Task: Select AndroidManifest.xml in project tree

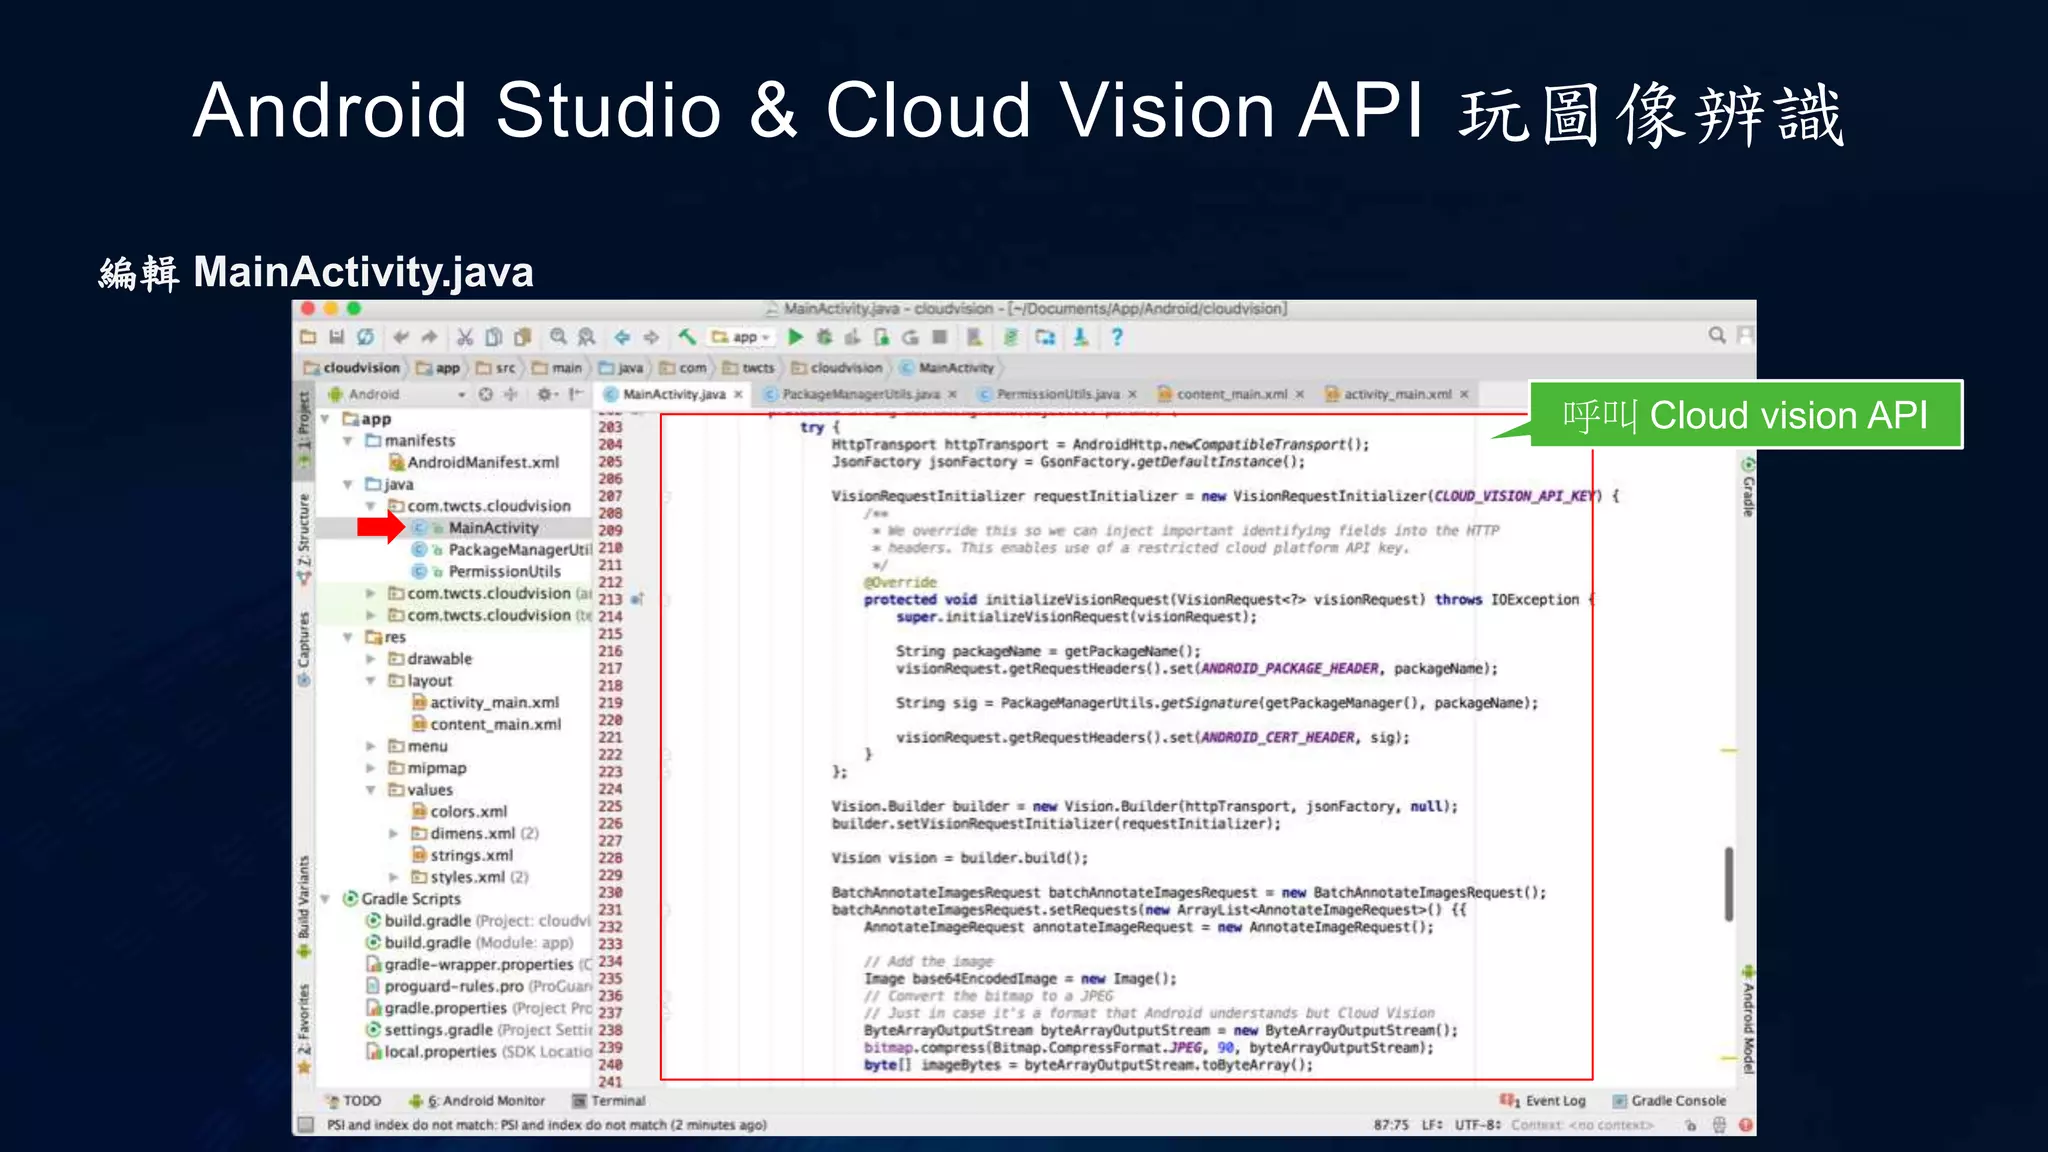Action: pyautogui.click(x=474, y=463)
